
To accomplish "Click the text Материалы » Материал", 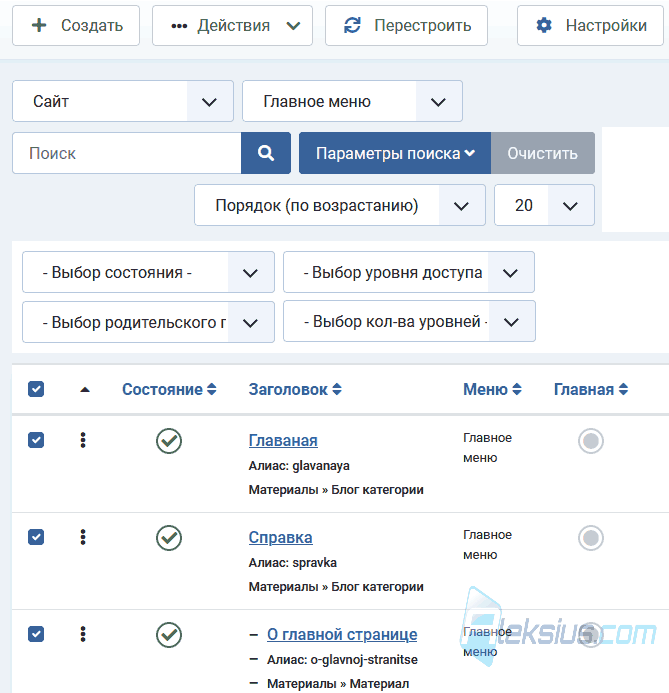I will (x=338, y=684).
